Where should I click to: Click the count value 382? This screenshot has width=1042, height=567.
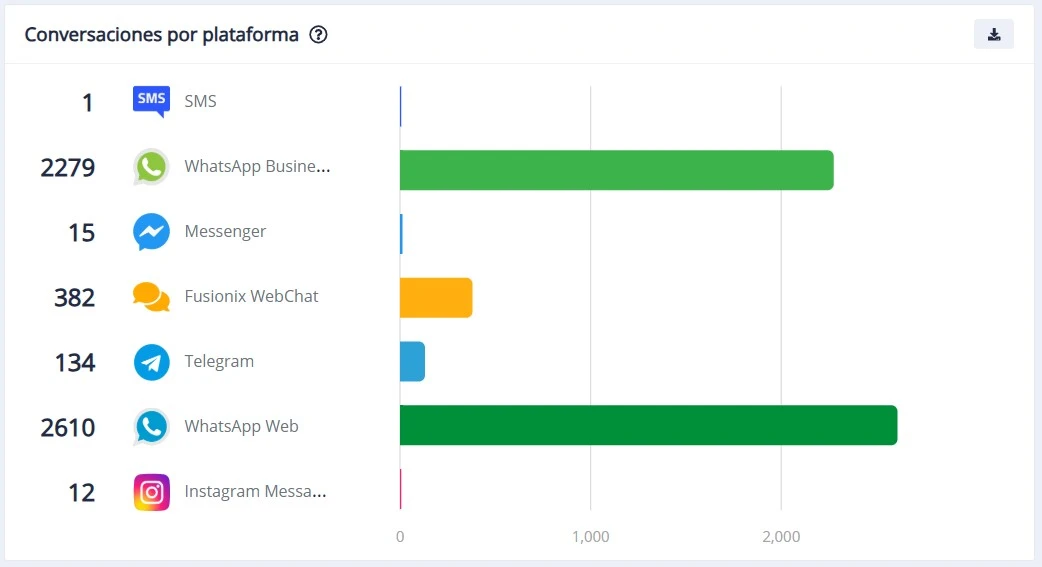(x=74, y=298)
